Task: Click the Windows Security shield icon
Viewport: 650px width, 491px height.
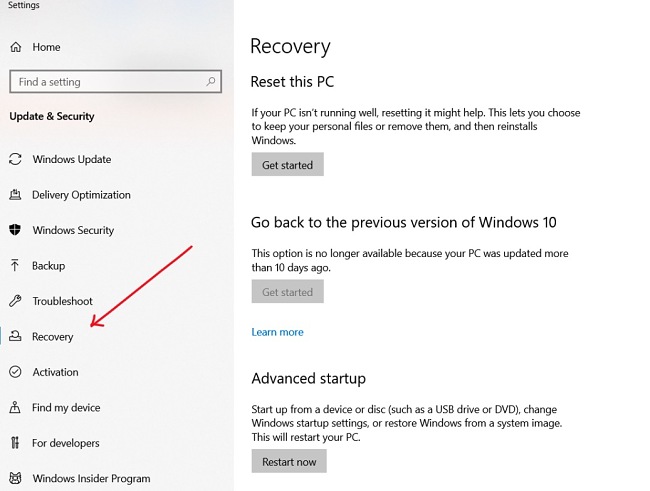Action: (x=15, y=230)
